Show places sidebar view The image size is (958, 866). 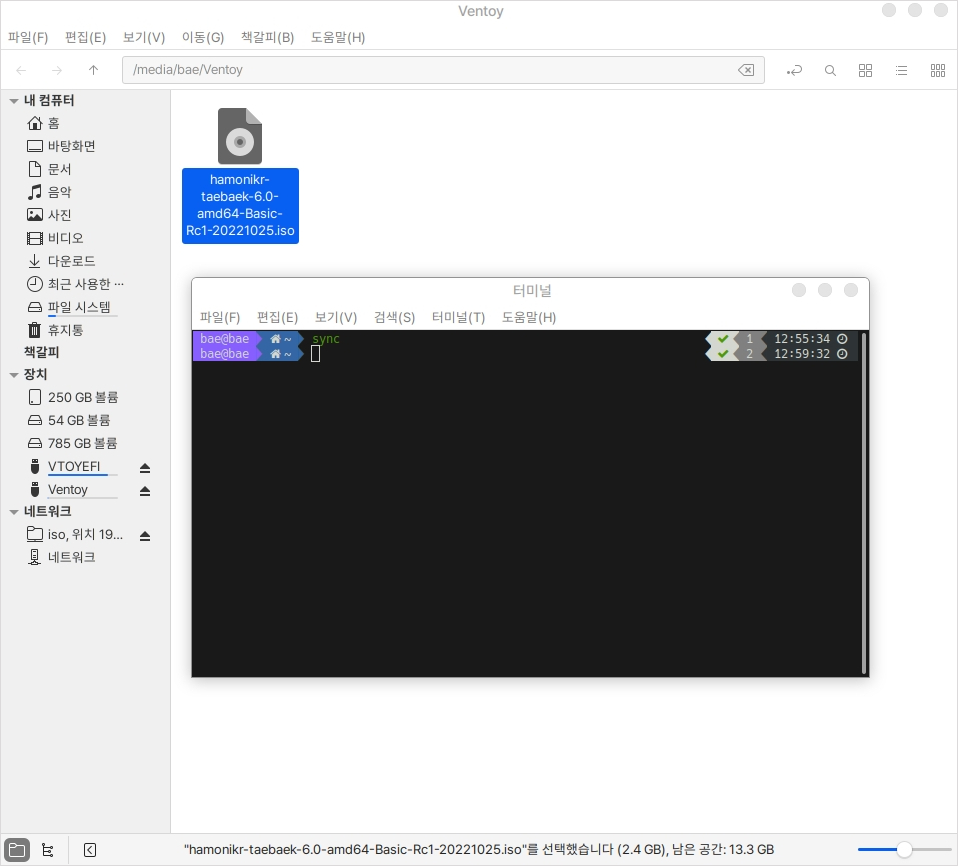[x=18, y=850]
